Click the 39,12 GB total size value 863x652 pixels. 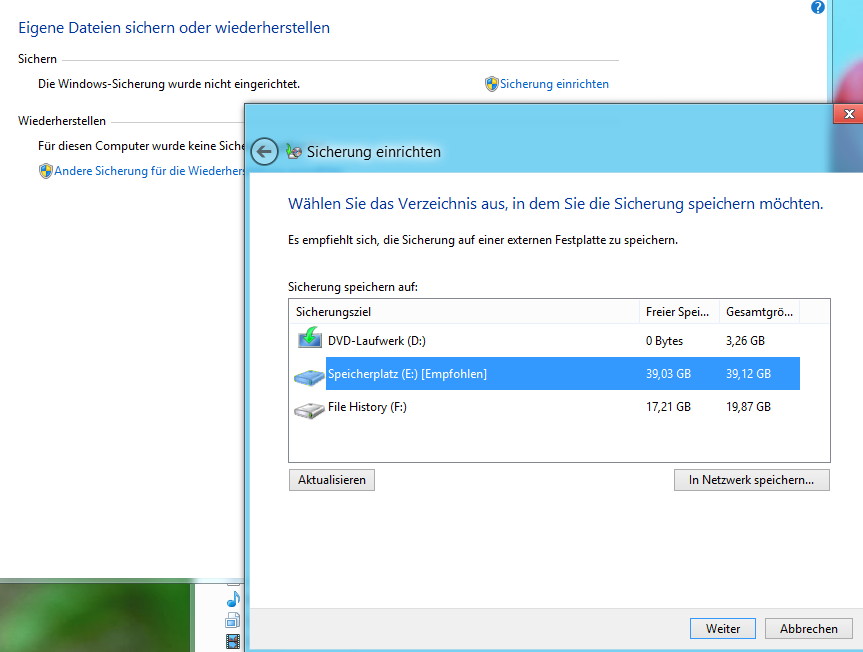(x=748, y=374)
